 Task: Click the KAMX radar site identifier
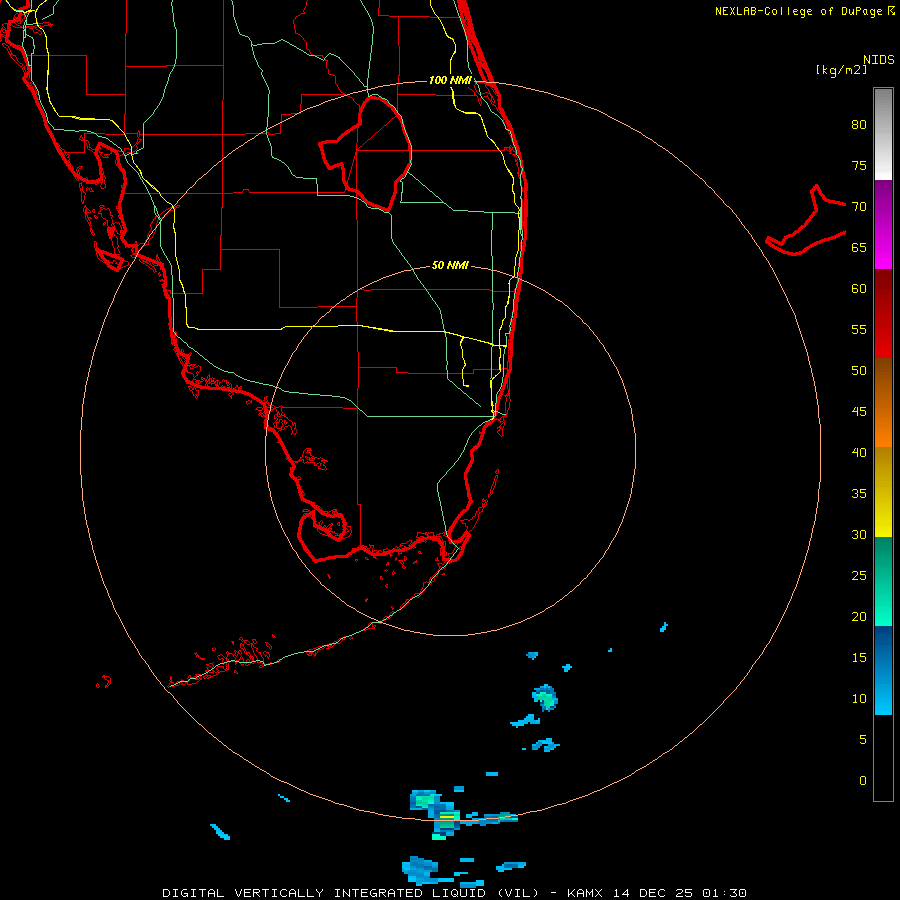point(585,893)
